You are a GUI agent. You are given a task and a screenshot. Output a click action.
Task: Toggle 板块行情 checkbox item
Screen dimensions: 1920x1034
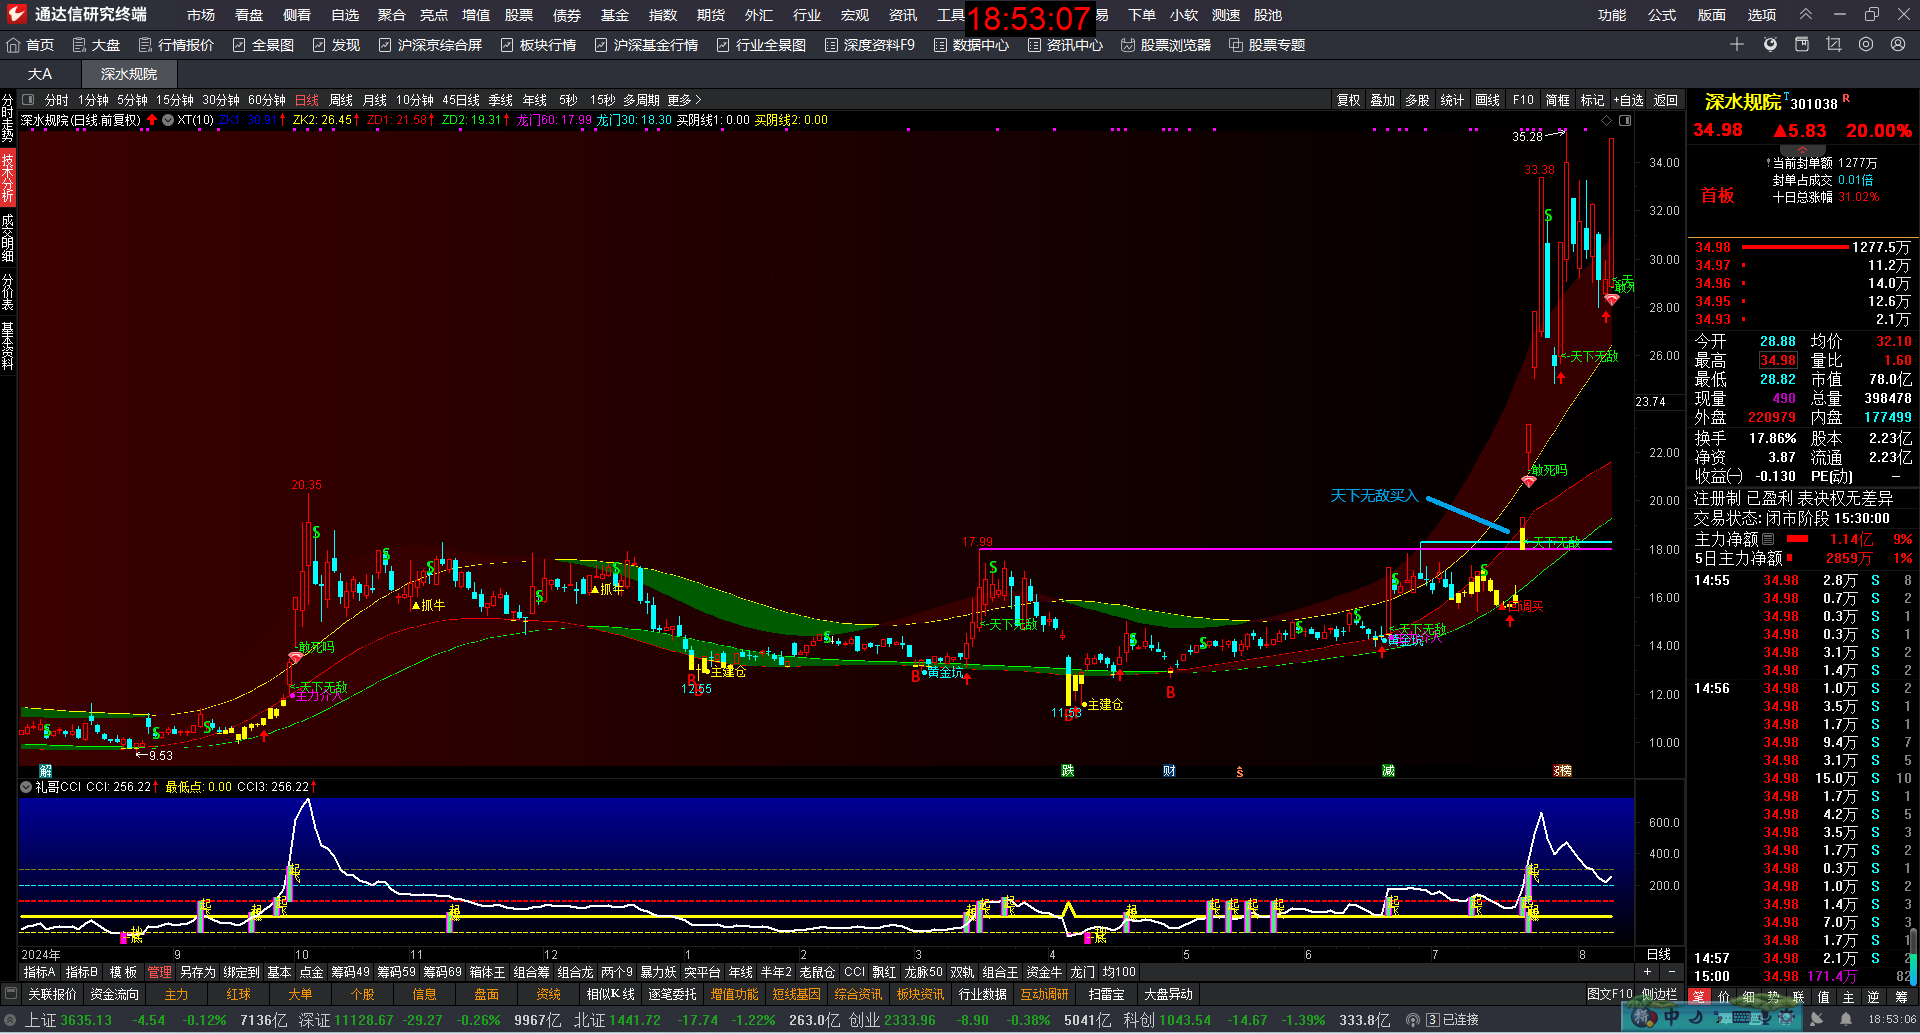click(538, 45)
